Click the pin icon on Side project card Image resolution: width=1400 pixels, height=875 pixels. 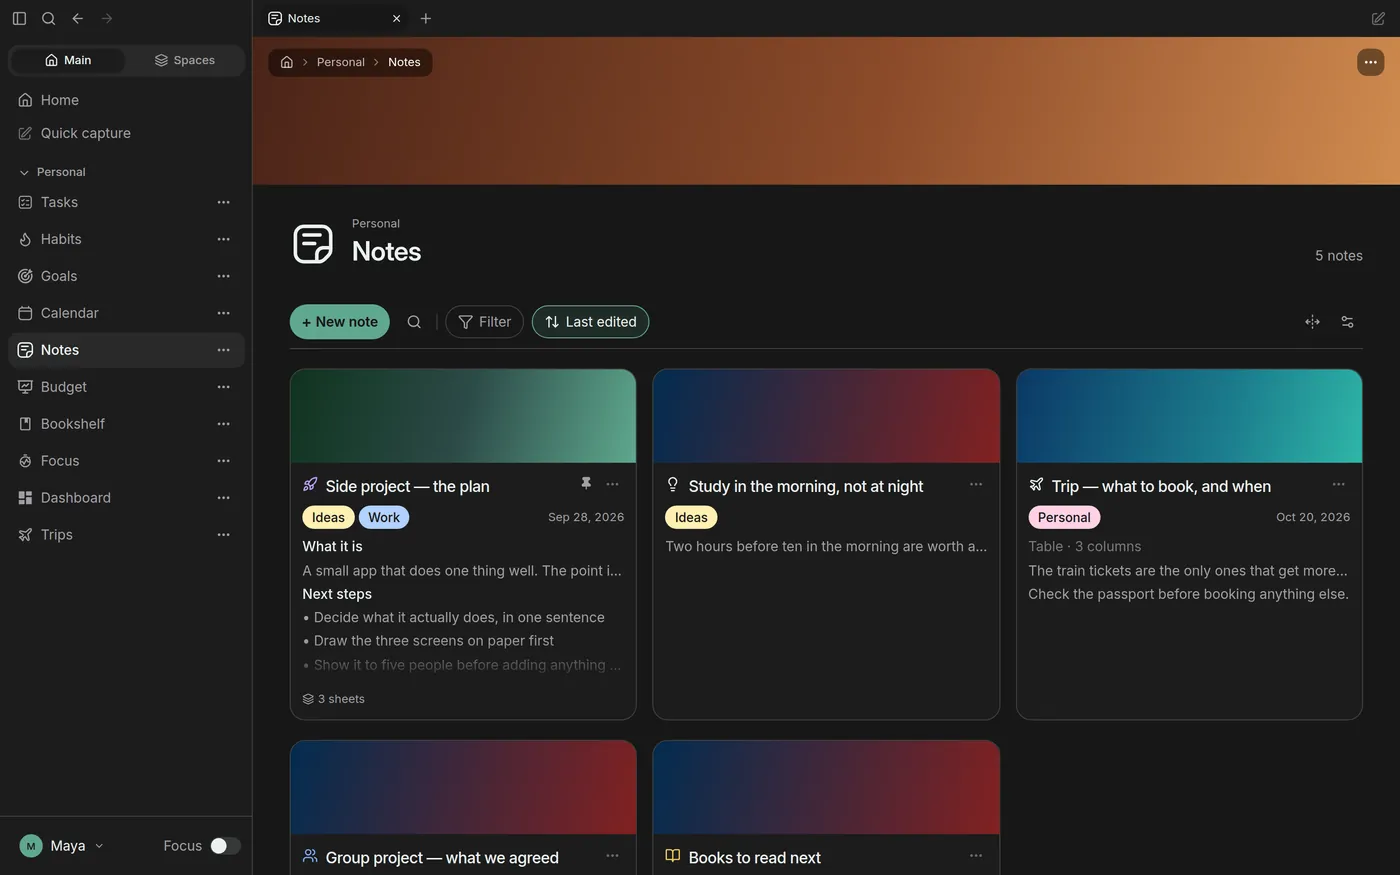tap(586, 484)
